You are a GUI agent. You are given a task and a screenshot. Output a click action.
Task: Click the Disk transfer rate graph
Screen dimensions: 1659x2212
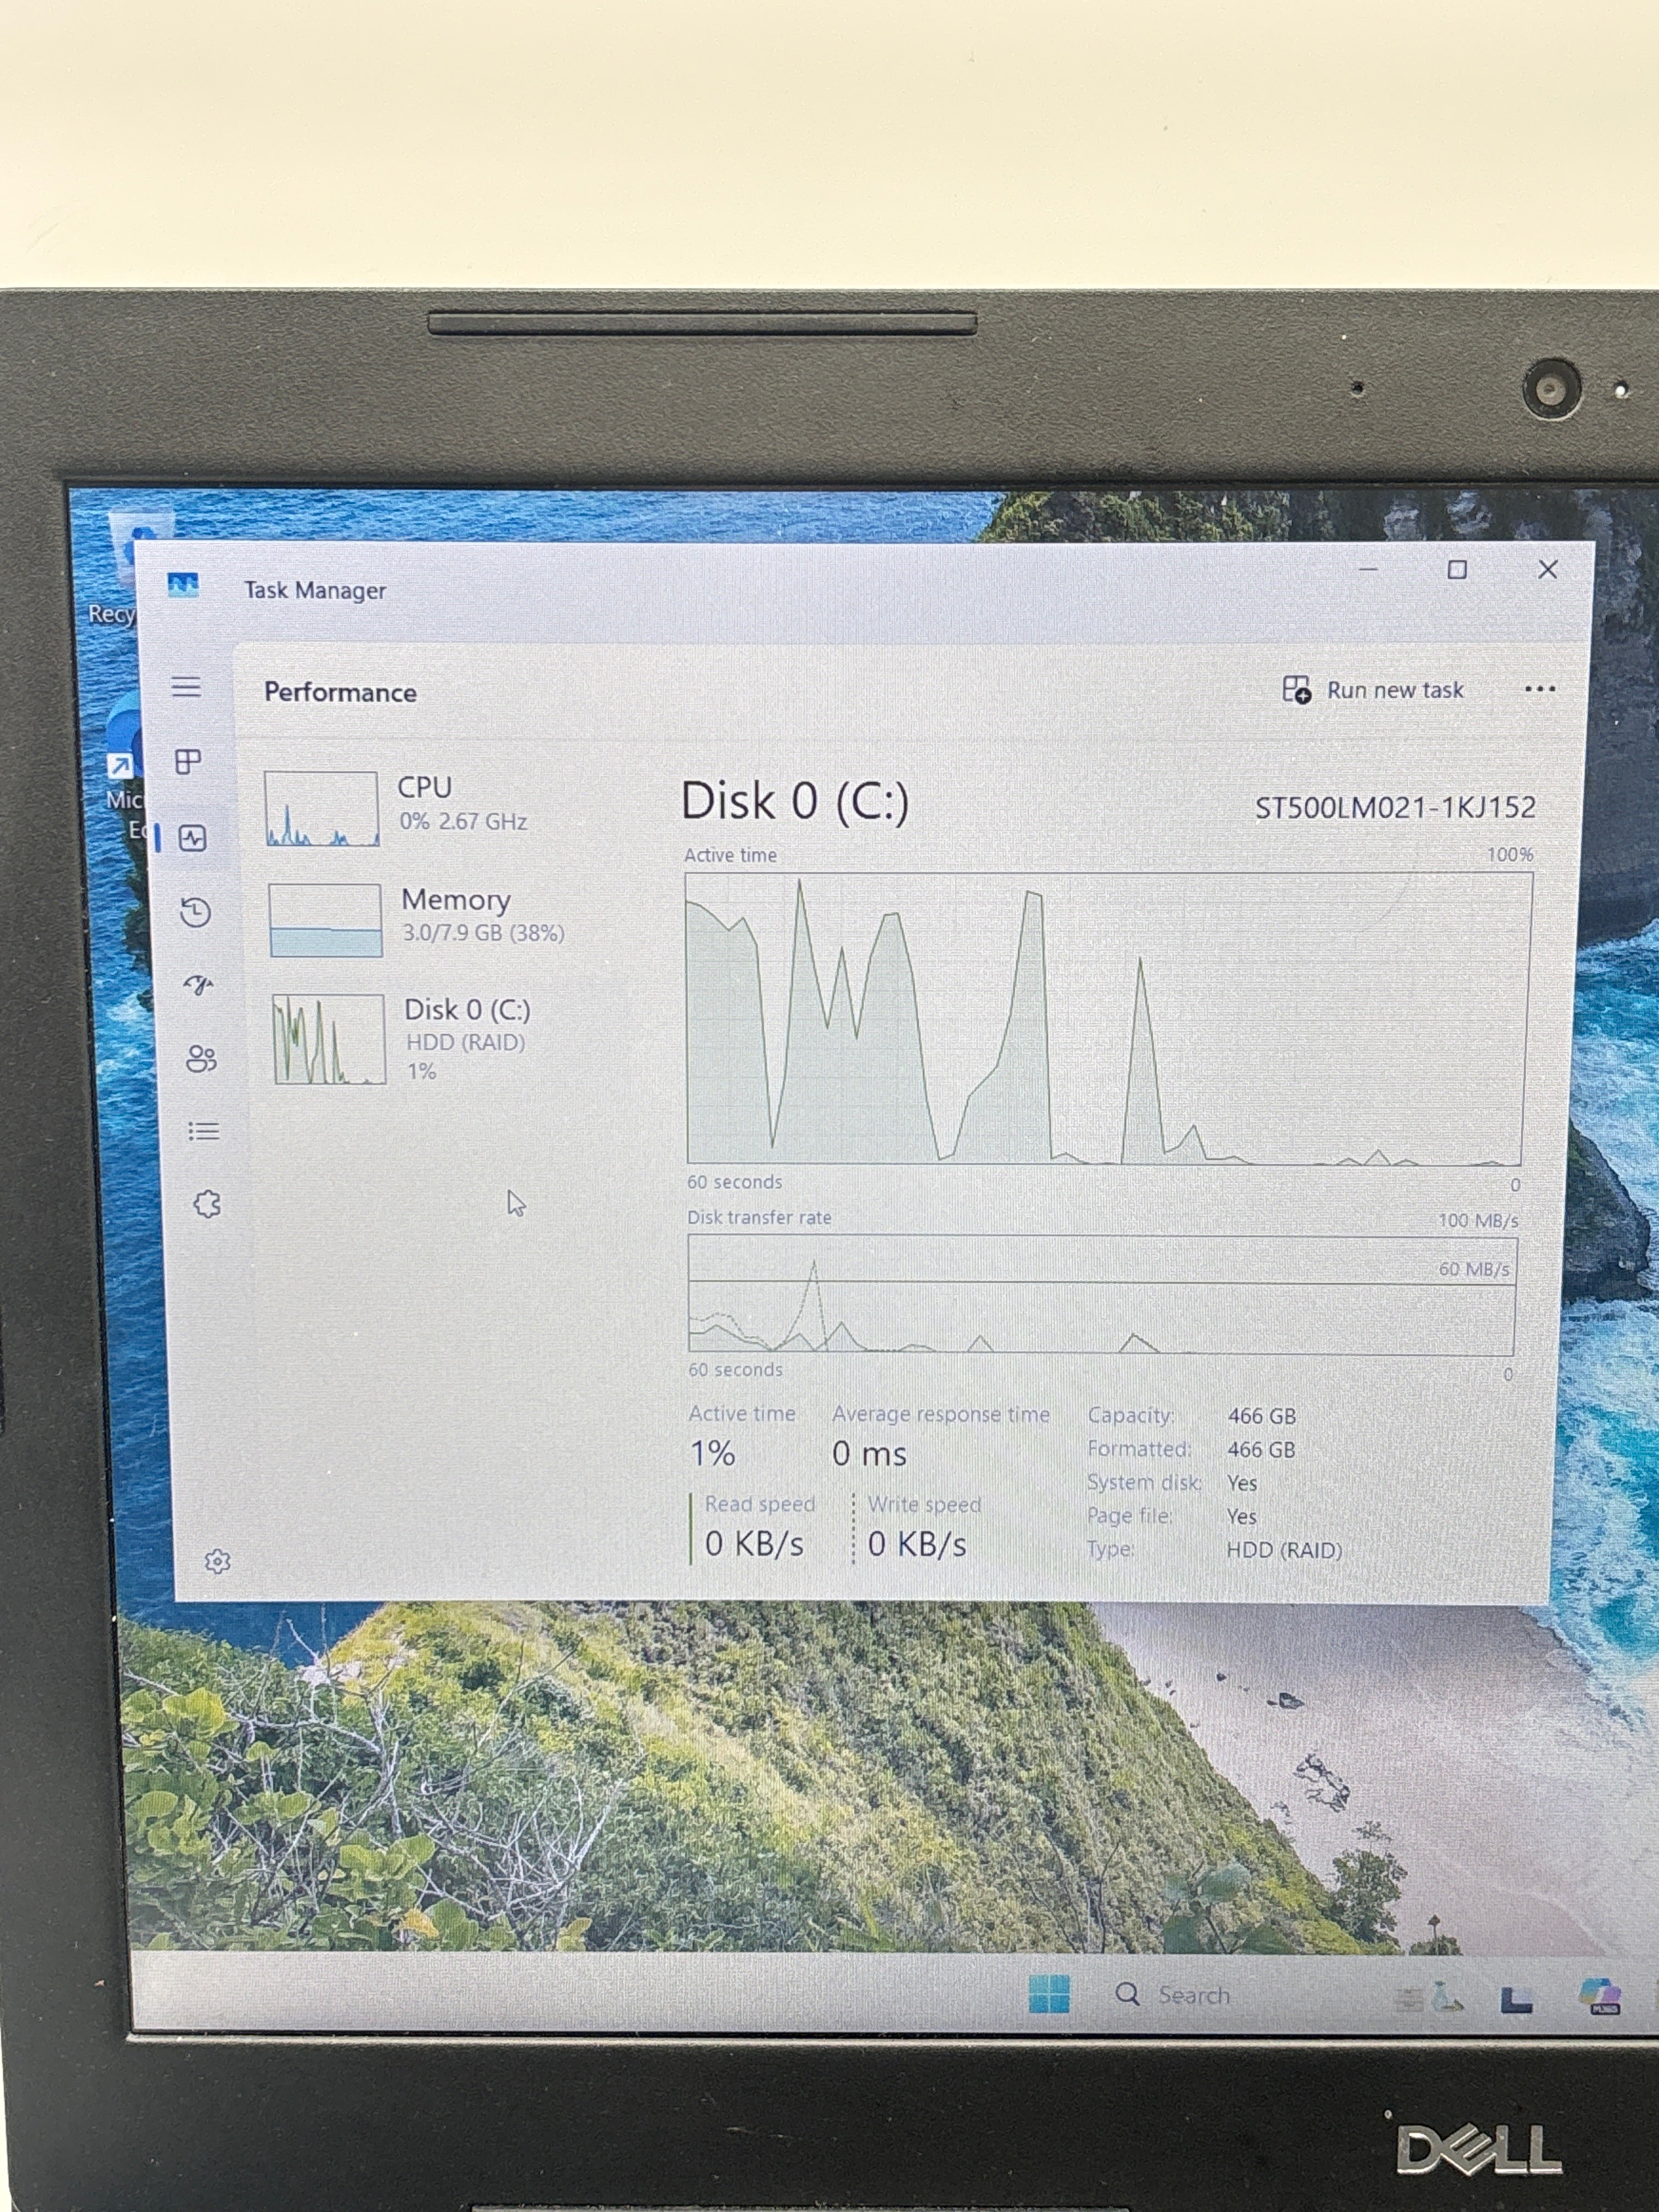[x=1102, y=1295]
